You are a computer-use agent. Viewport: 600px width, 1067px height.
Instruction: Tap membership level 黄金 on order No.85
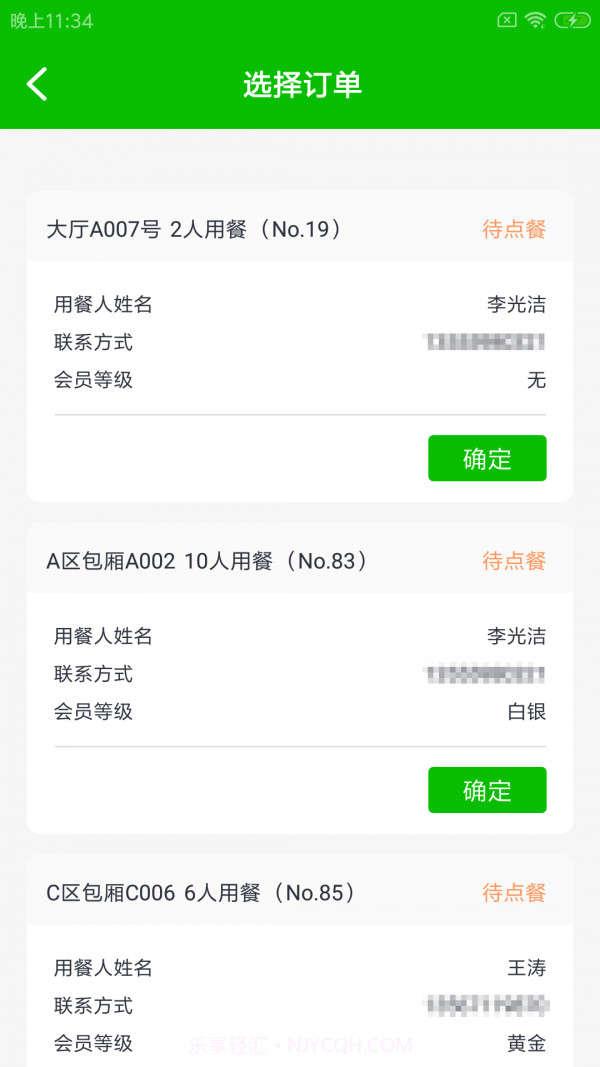[x=529, y=1043]
